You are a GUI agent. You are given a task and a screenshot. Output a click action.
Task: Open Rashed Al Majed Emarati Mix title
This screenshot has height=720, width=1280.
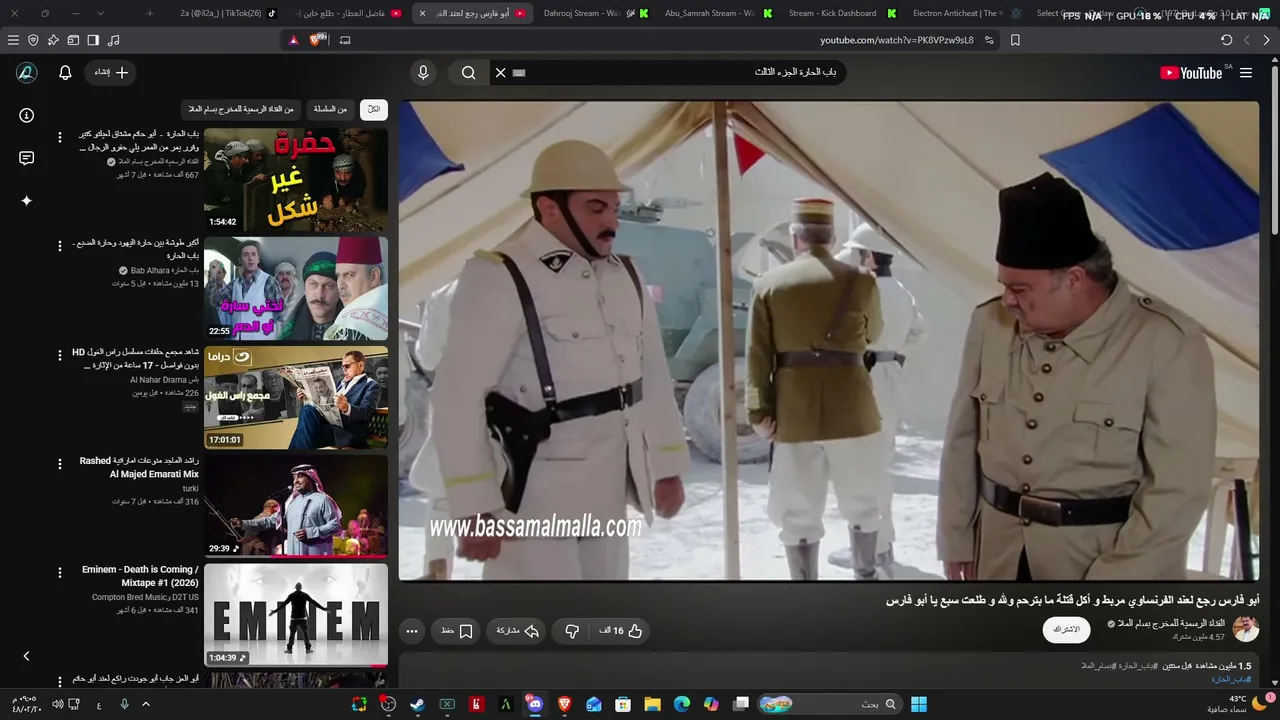(x=139, y=467)
